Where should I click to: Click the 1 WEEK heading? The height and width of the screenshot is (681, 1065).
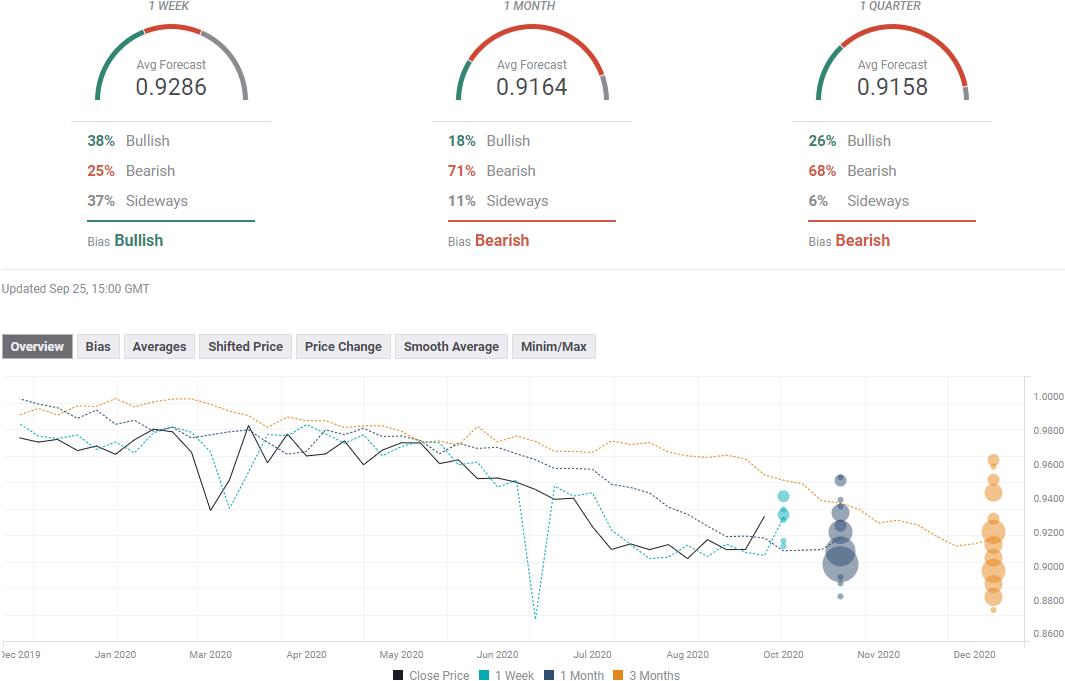(171, 5)
